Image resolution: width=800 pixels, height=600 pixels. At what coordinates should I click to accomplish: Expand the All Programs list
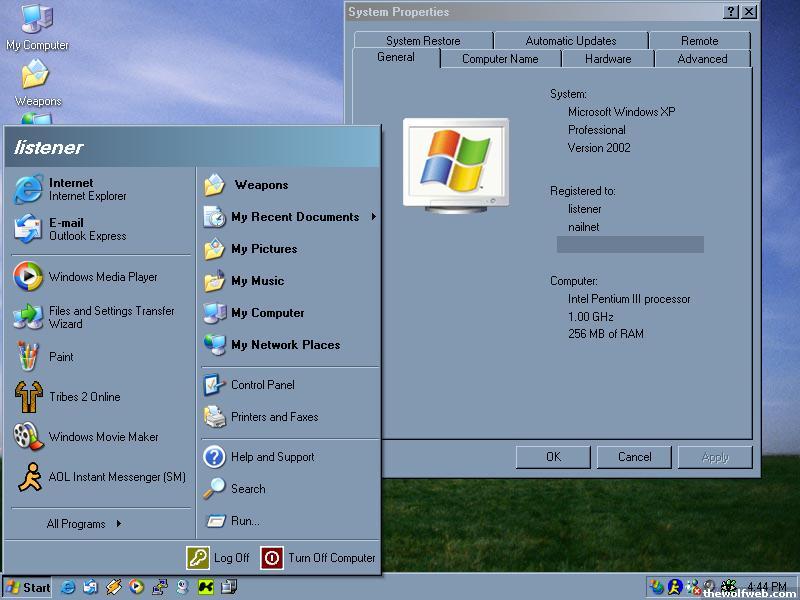pyautogui.click(x=84, y=523)
